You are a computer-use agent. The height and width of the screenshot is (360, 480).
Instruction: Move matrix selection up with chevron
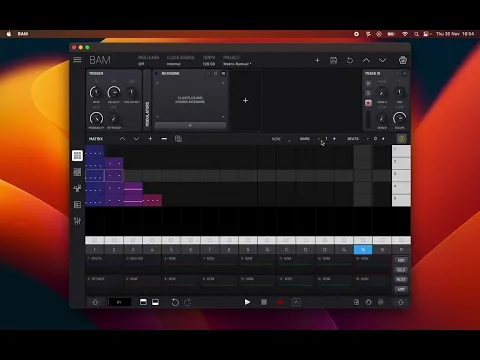click(122, 139)
